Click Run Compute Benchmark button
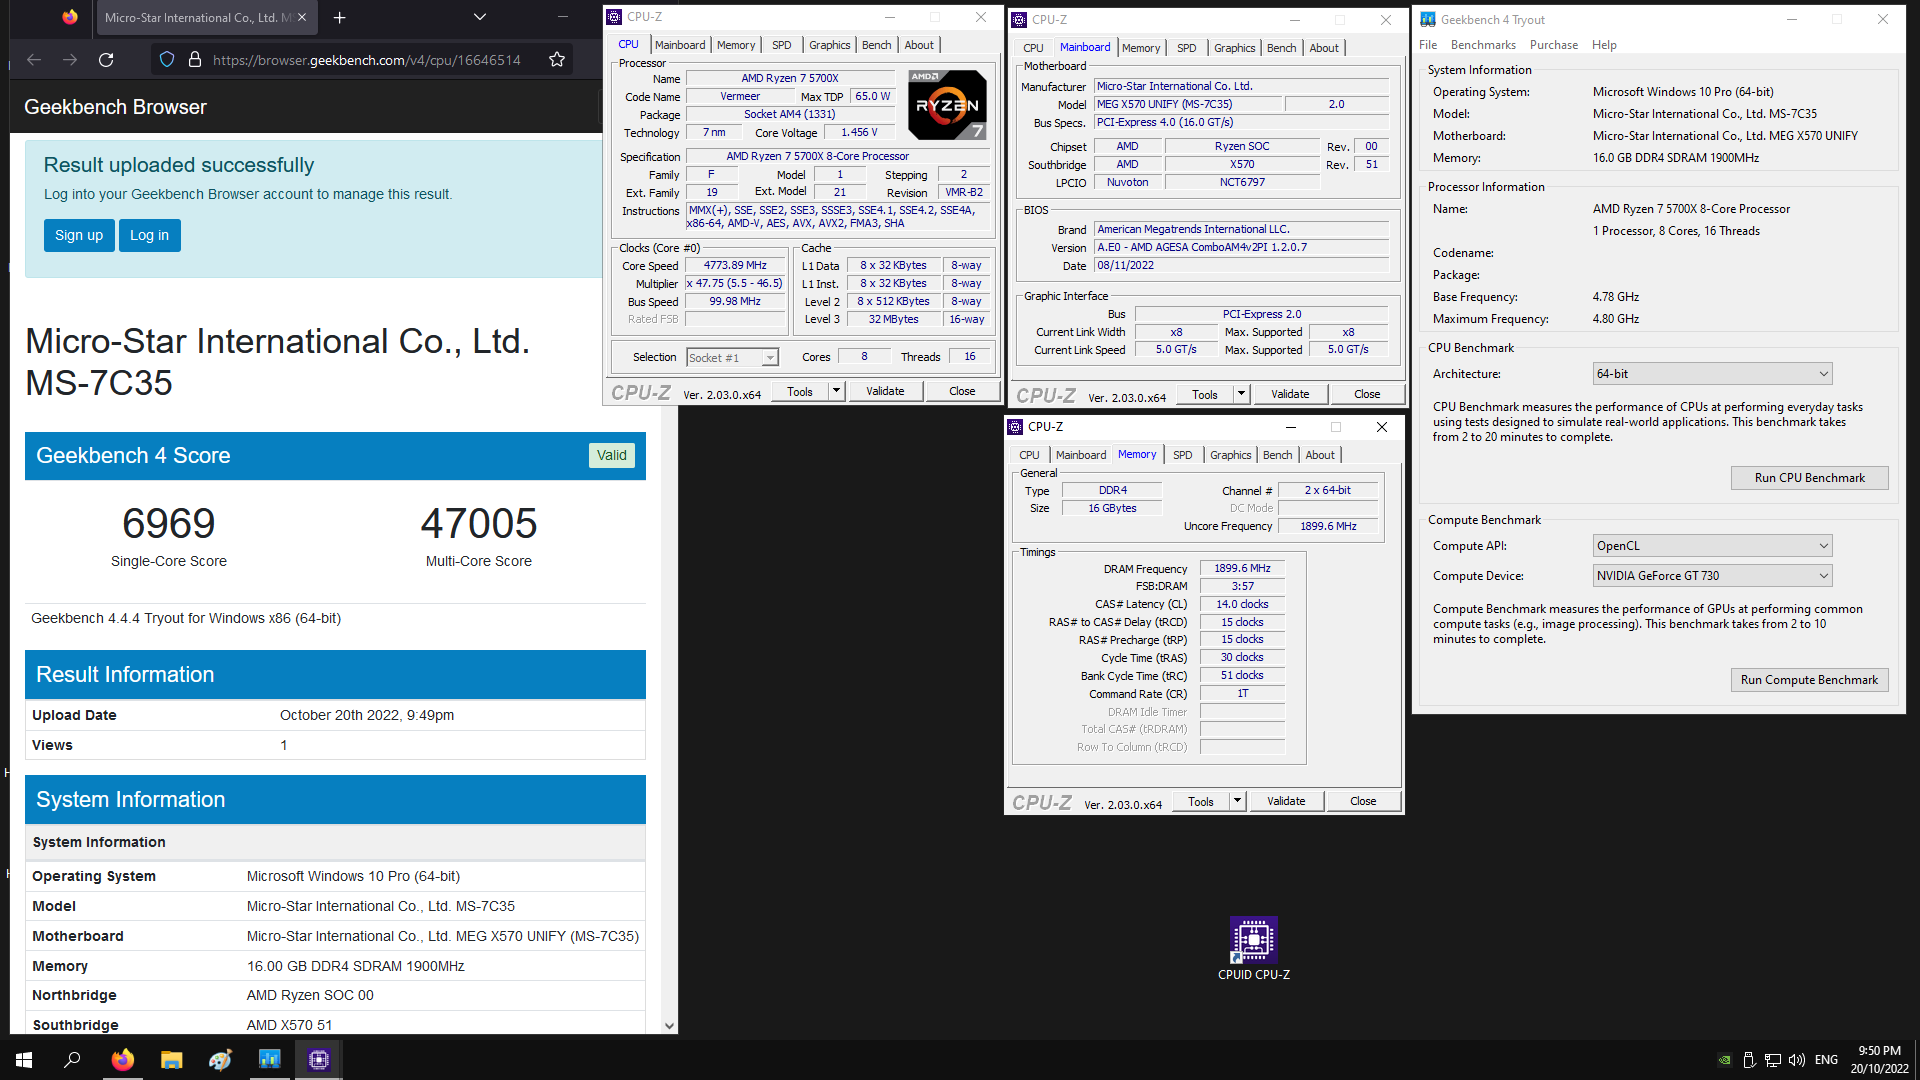1920x1080 pixels. click(x=1809, y=680)
